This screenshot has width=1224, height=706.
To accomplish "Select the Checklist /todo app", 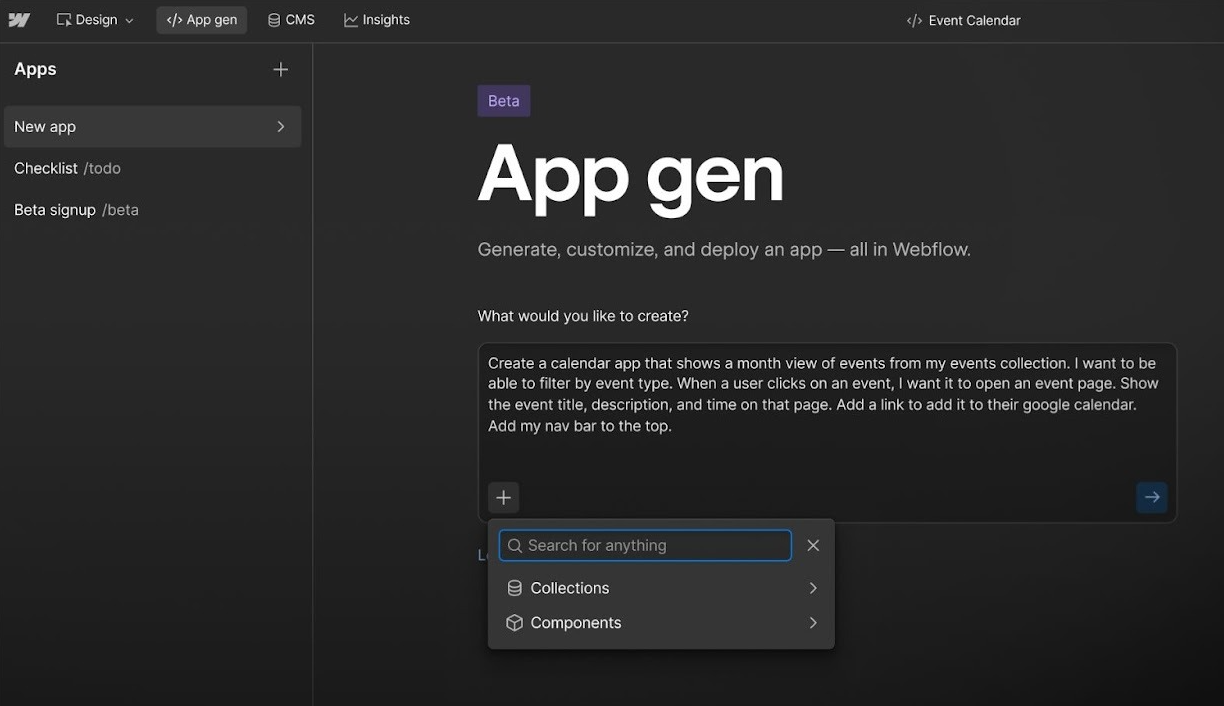I will click(x=67, y=168).
